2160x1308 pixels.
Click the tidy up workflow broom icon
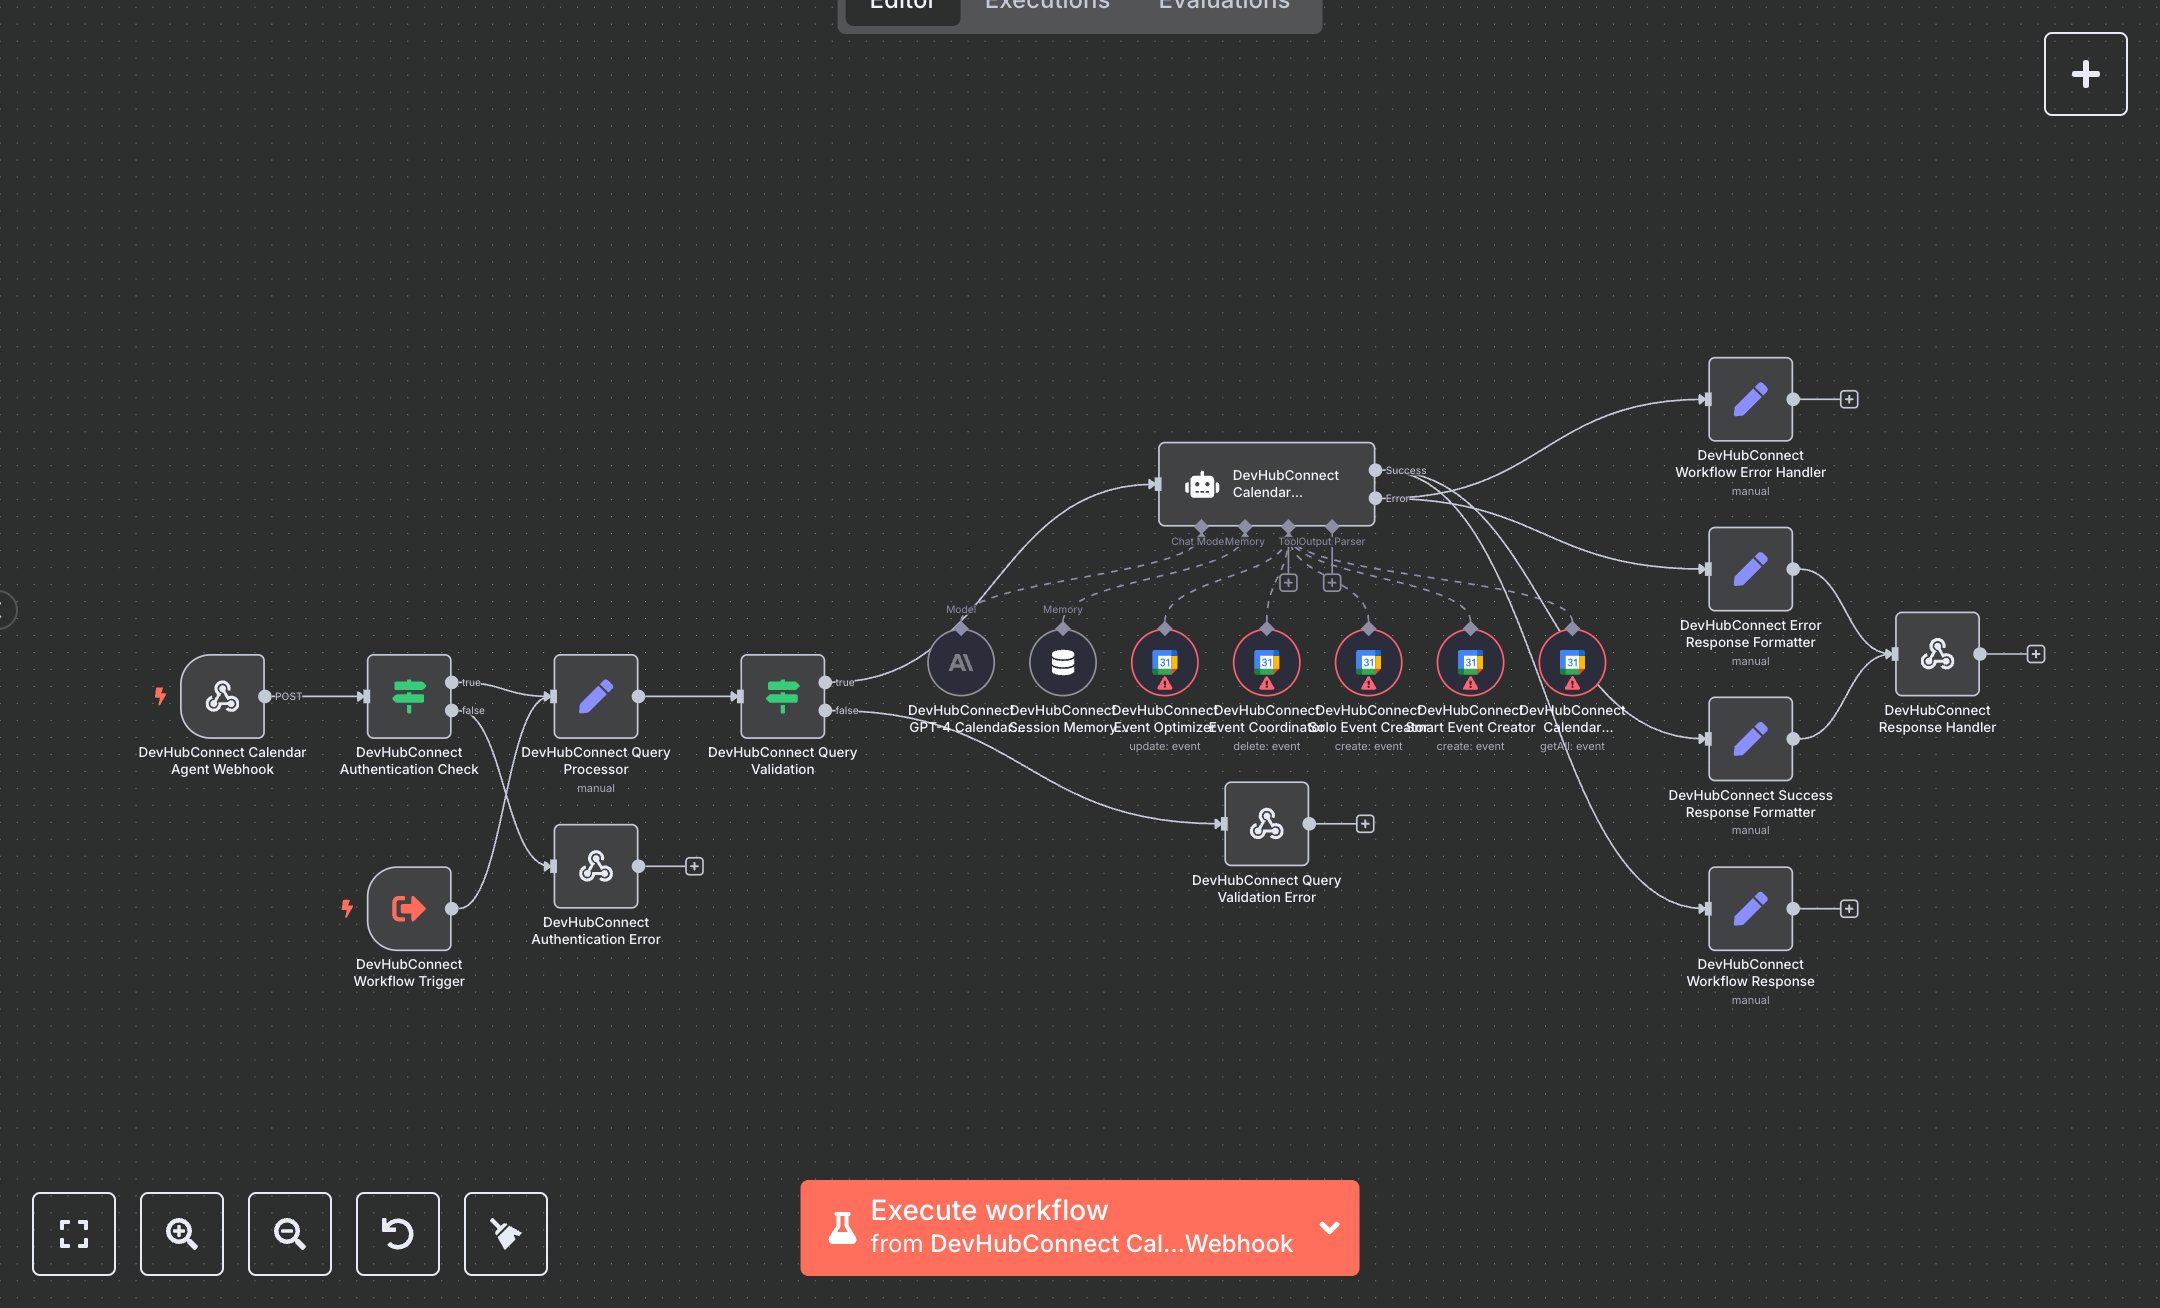click(506, 1233)
